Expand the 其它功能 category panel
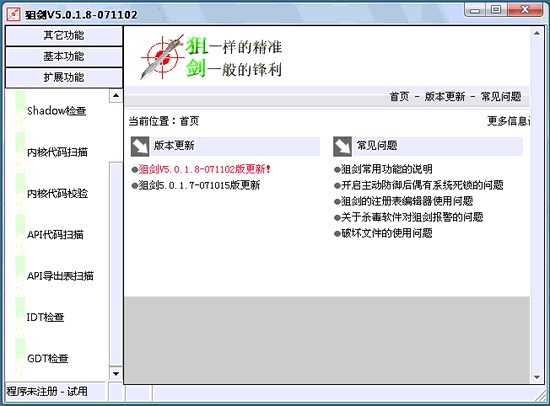Image resolution: width=550 pixels, height=406 pixels. (x=64, y=35)
